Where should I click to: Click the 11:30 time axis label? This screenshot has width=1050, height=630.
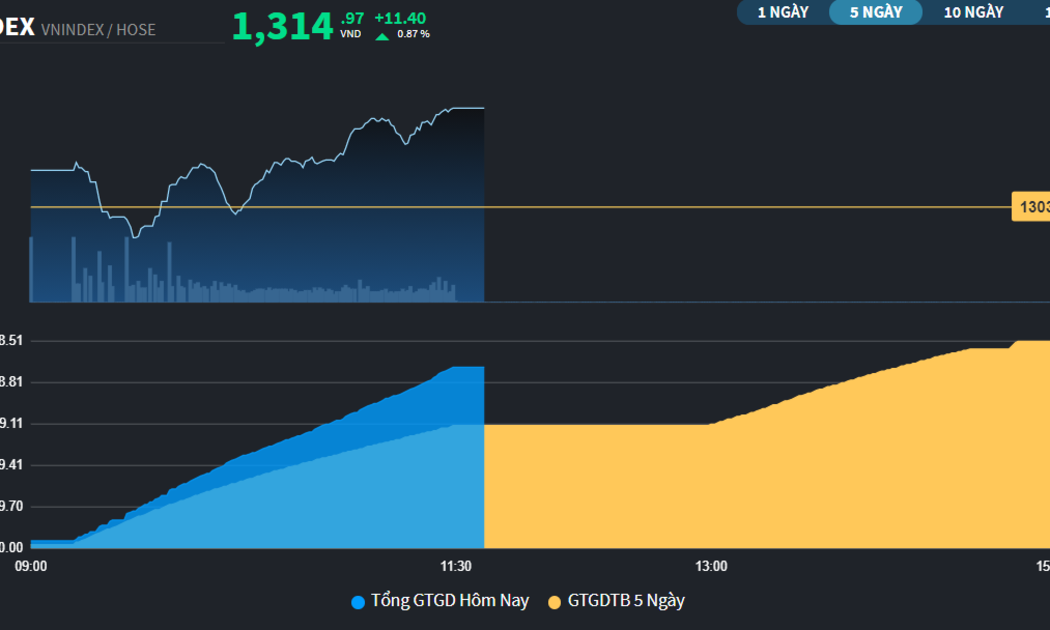pos(455,566)
